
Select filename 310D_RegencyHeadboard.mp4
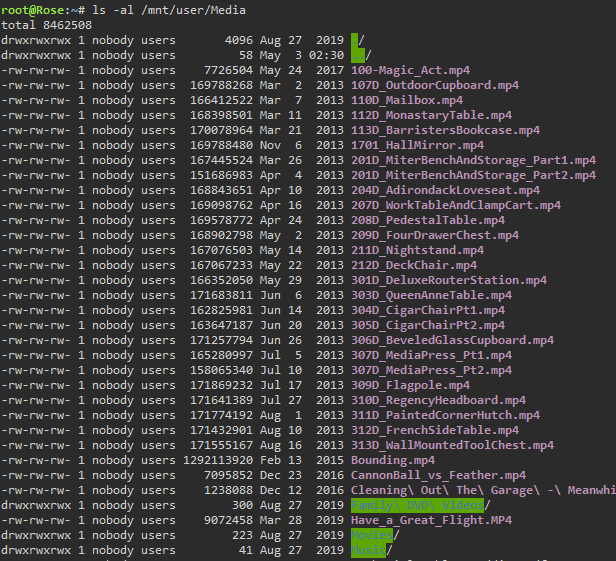(438, 400)
